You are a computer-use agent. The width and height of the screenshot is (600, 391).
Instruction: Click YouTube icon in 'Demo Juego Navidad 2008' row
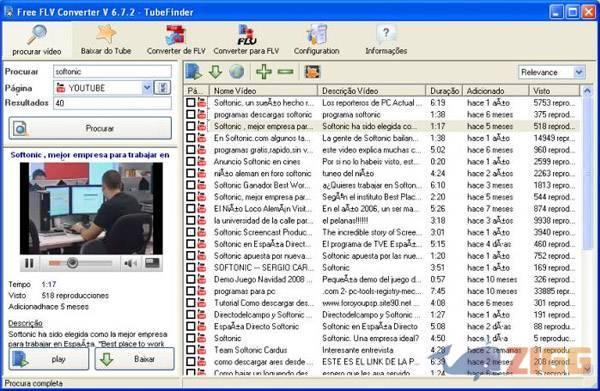pyautogui.click(x=202, y=279)
